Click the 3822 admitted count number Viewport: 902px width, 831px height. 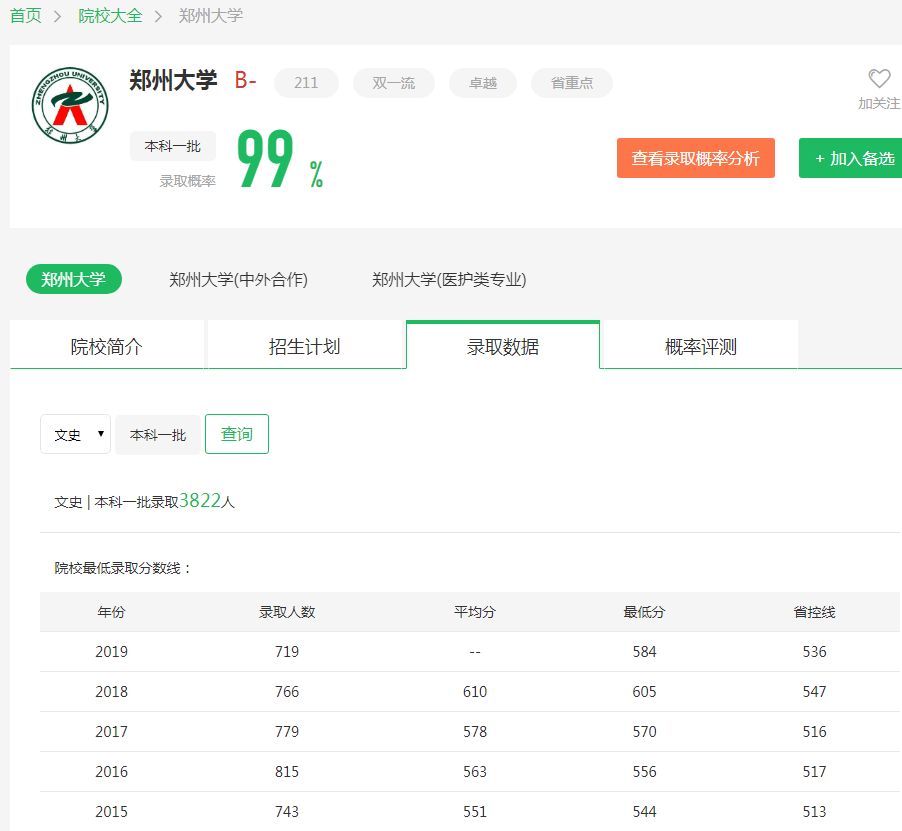200,501
